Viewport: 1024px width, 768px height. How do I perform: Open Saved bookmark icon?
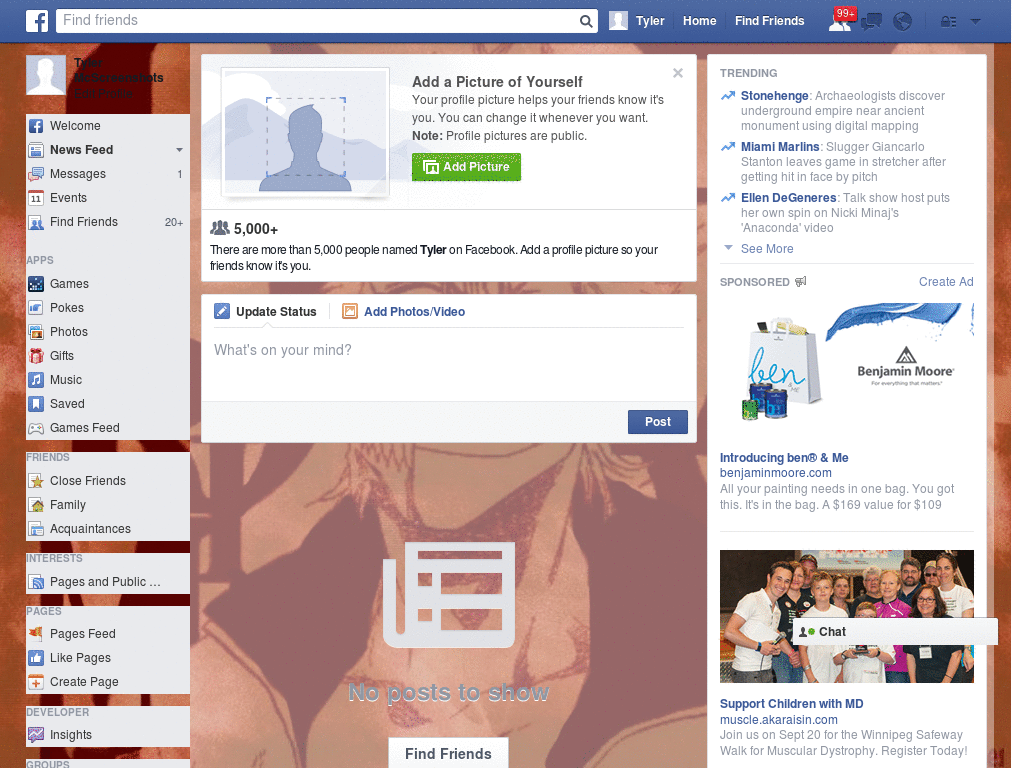[x=36, y=404]
